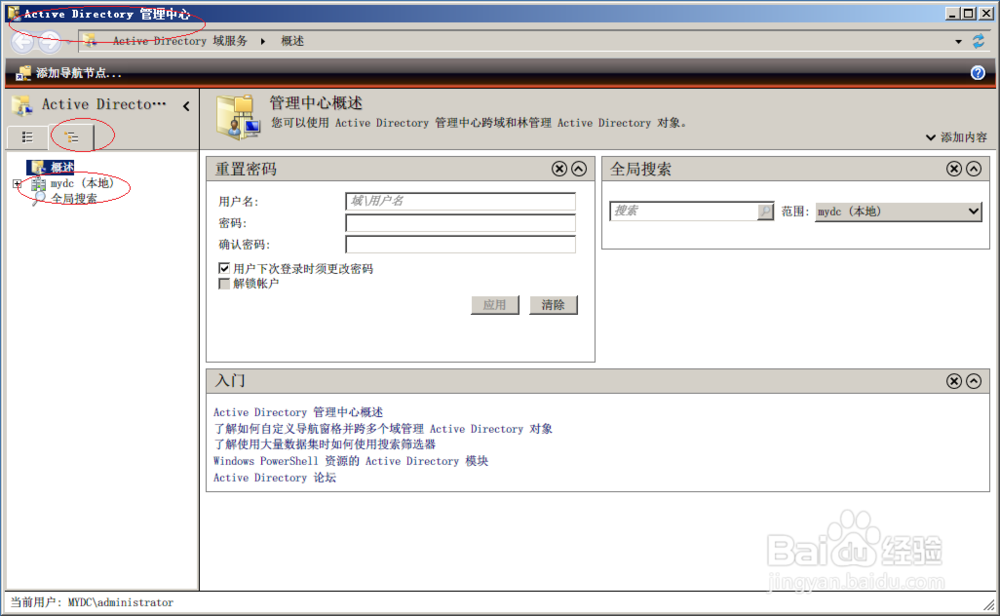Minimize the Active Directory 管理中心 window
This screenshot has width=1000, height=616.
953,13
